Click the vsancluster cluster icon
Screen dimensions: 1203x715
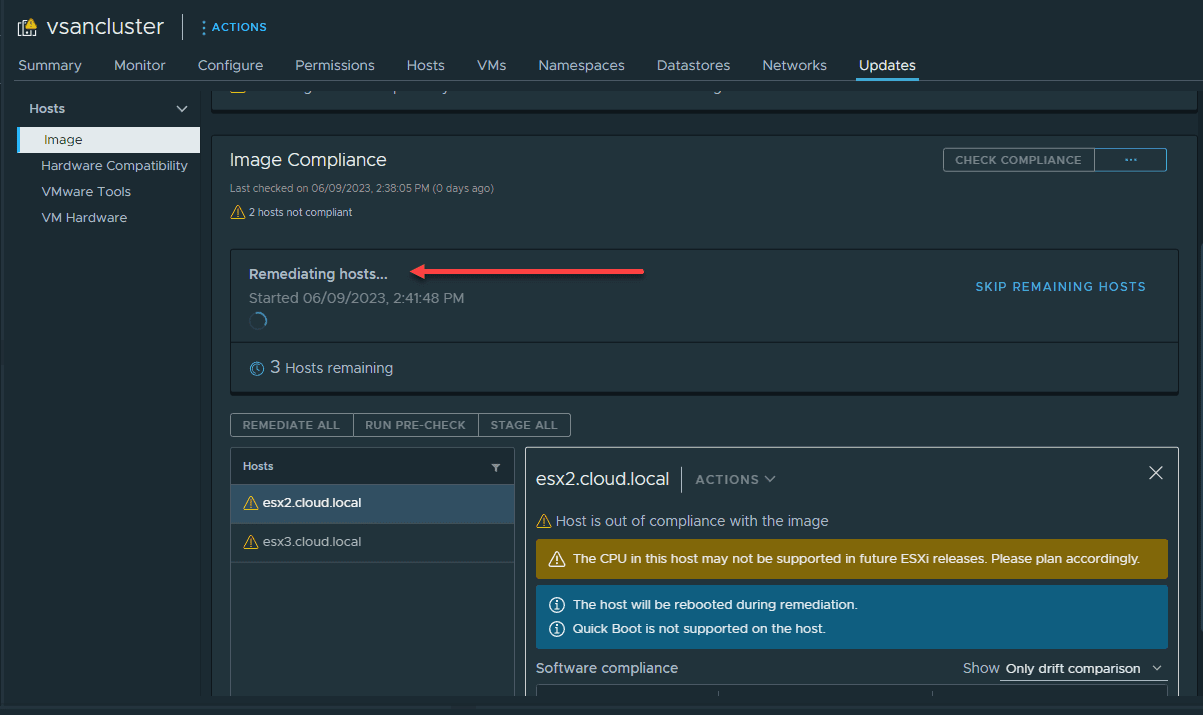pos(27,27)
